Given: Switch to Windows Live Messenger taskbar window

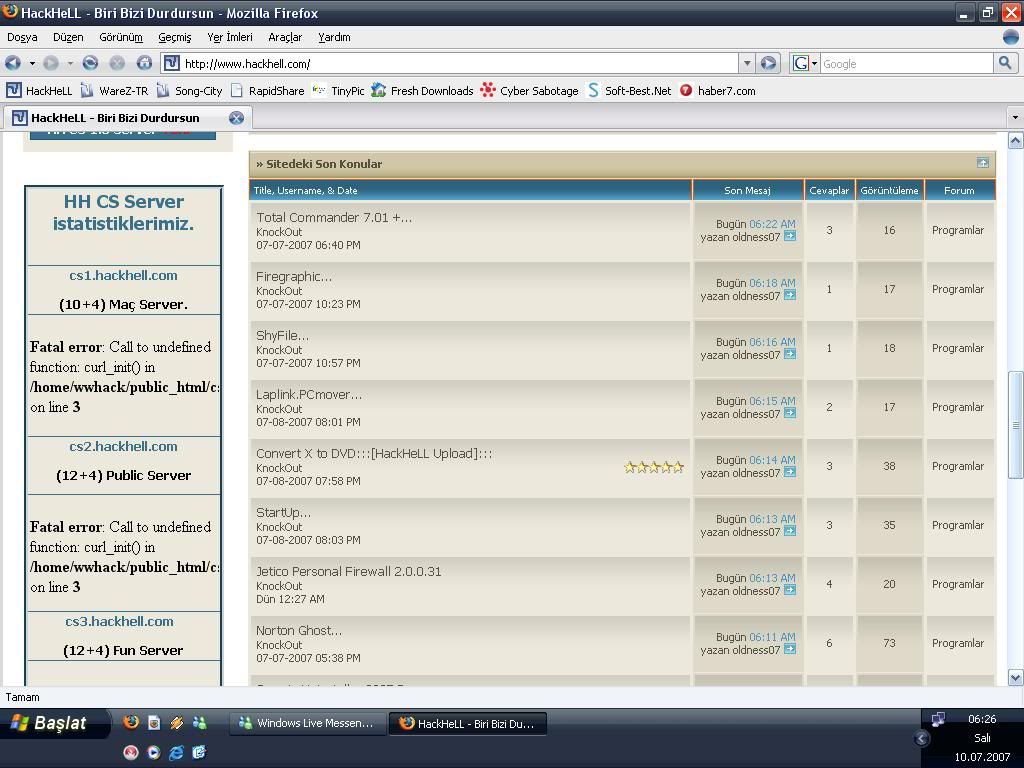Looking at the screenshot, I should pos(306,723).
